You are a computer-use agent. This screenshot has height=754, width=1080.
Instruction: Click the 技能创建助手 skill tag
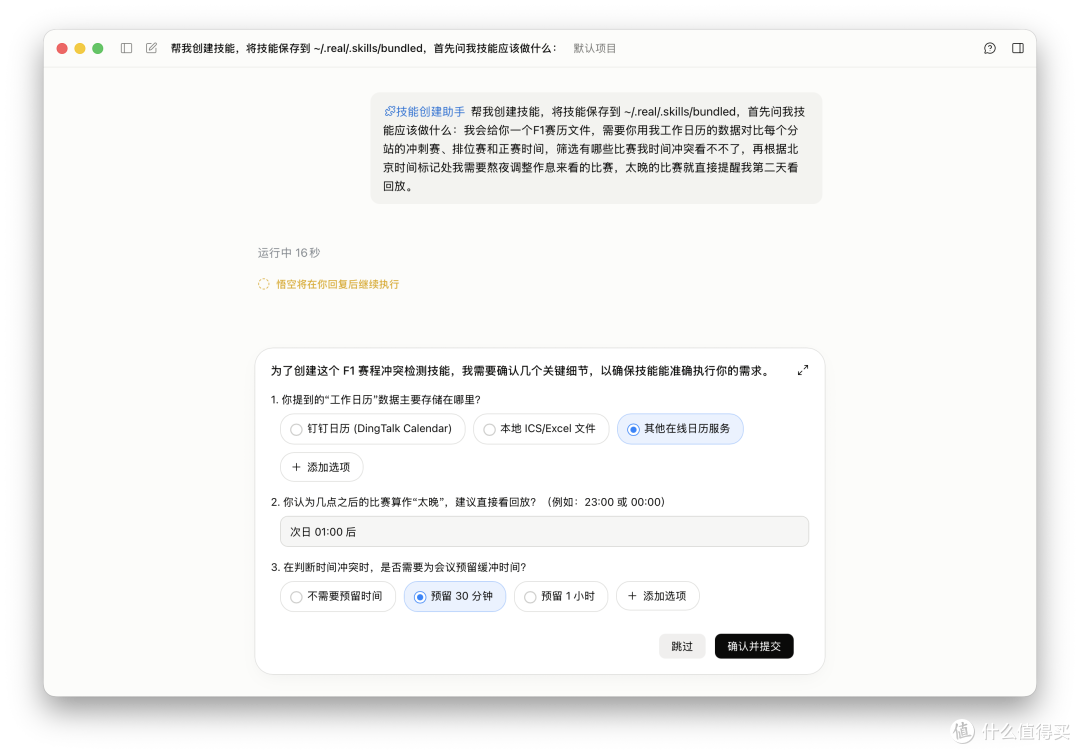[x=424, y=112]
